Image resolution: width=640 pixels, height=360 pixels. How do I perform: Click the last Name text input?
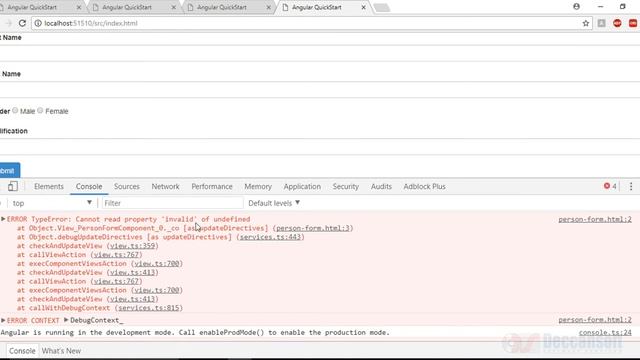point(320,89)
